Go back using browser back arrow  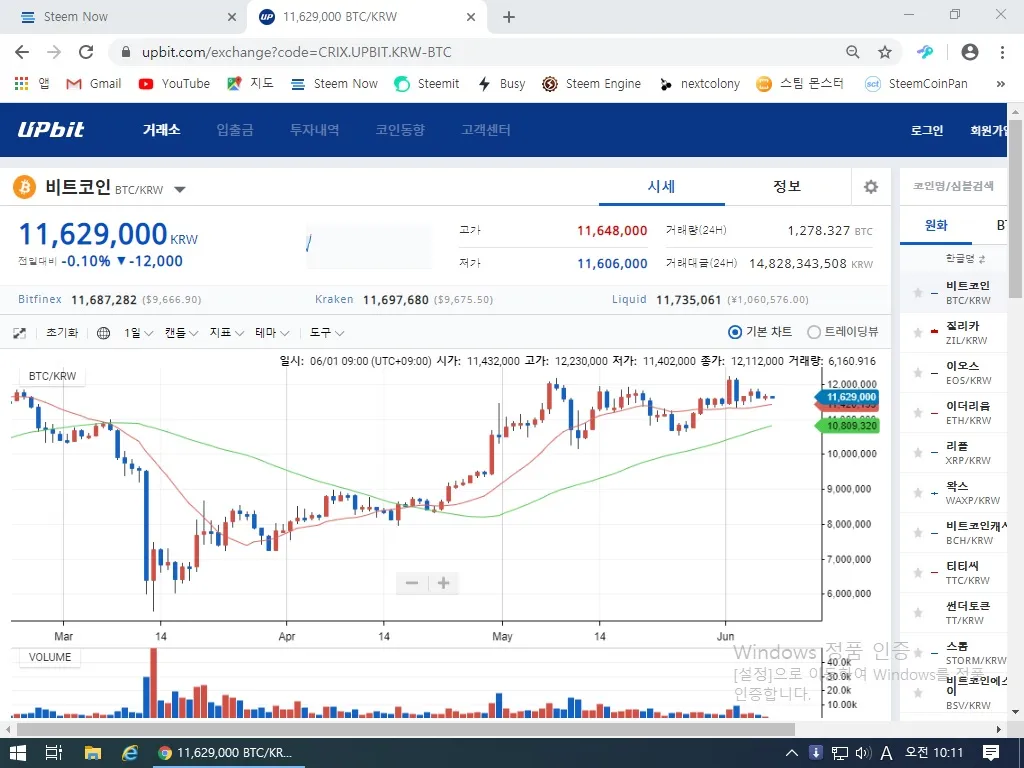pos(22,52)
